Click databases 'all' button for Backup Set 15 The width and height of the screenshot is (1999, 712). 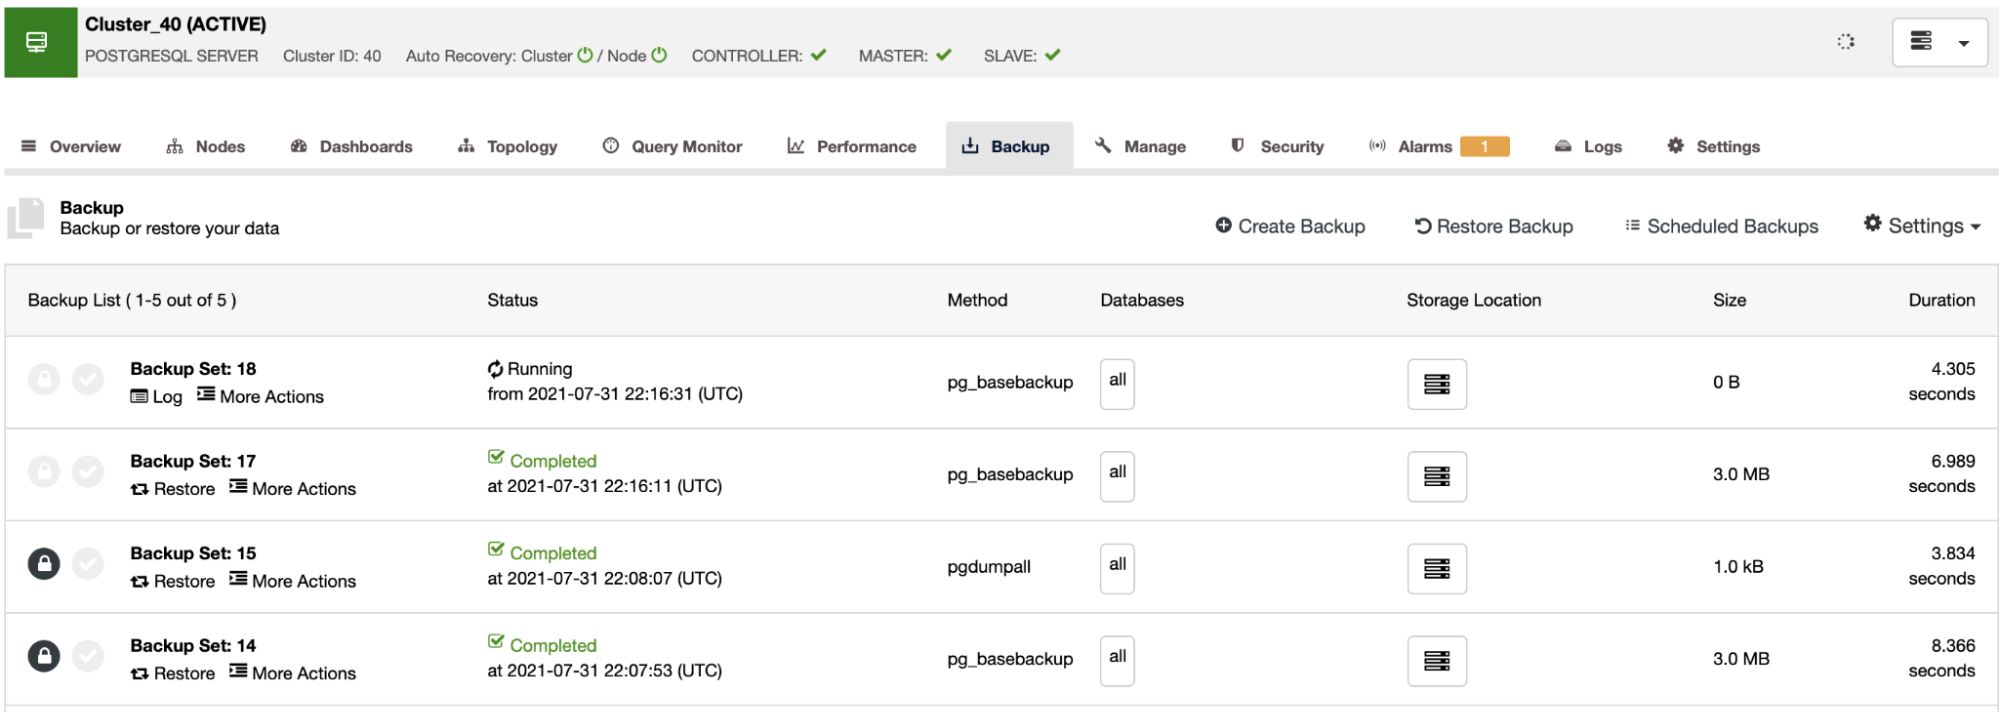[1117, 568]
